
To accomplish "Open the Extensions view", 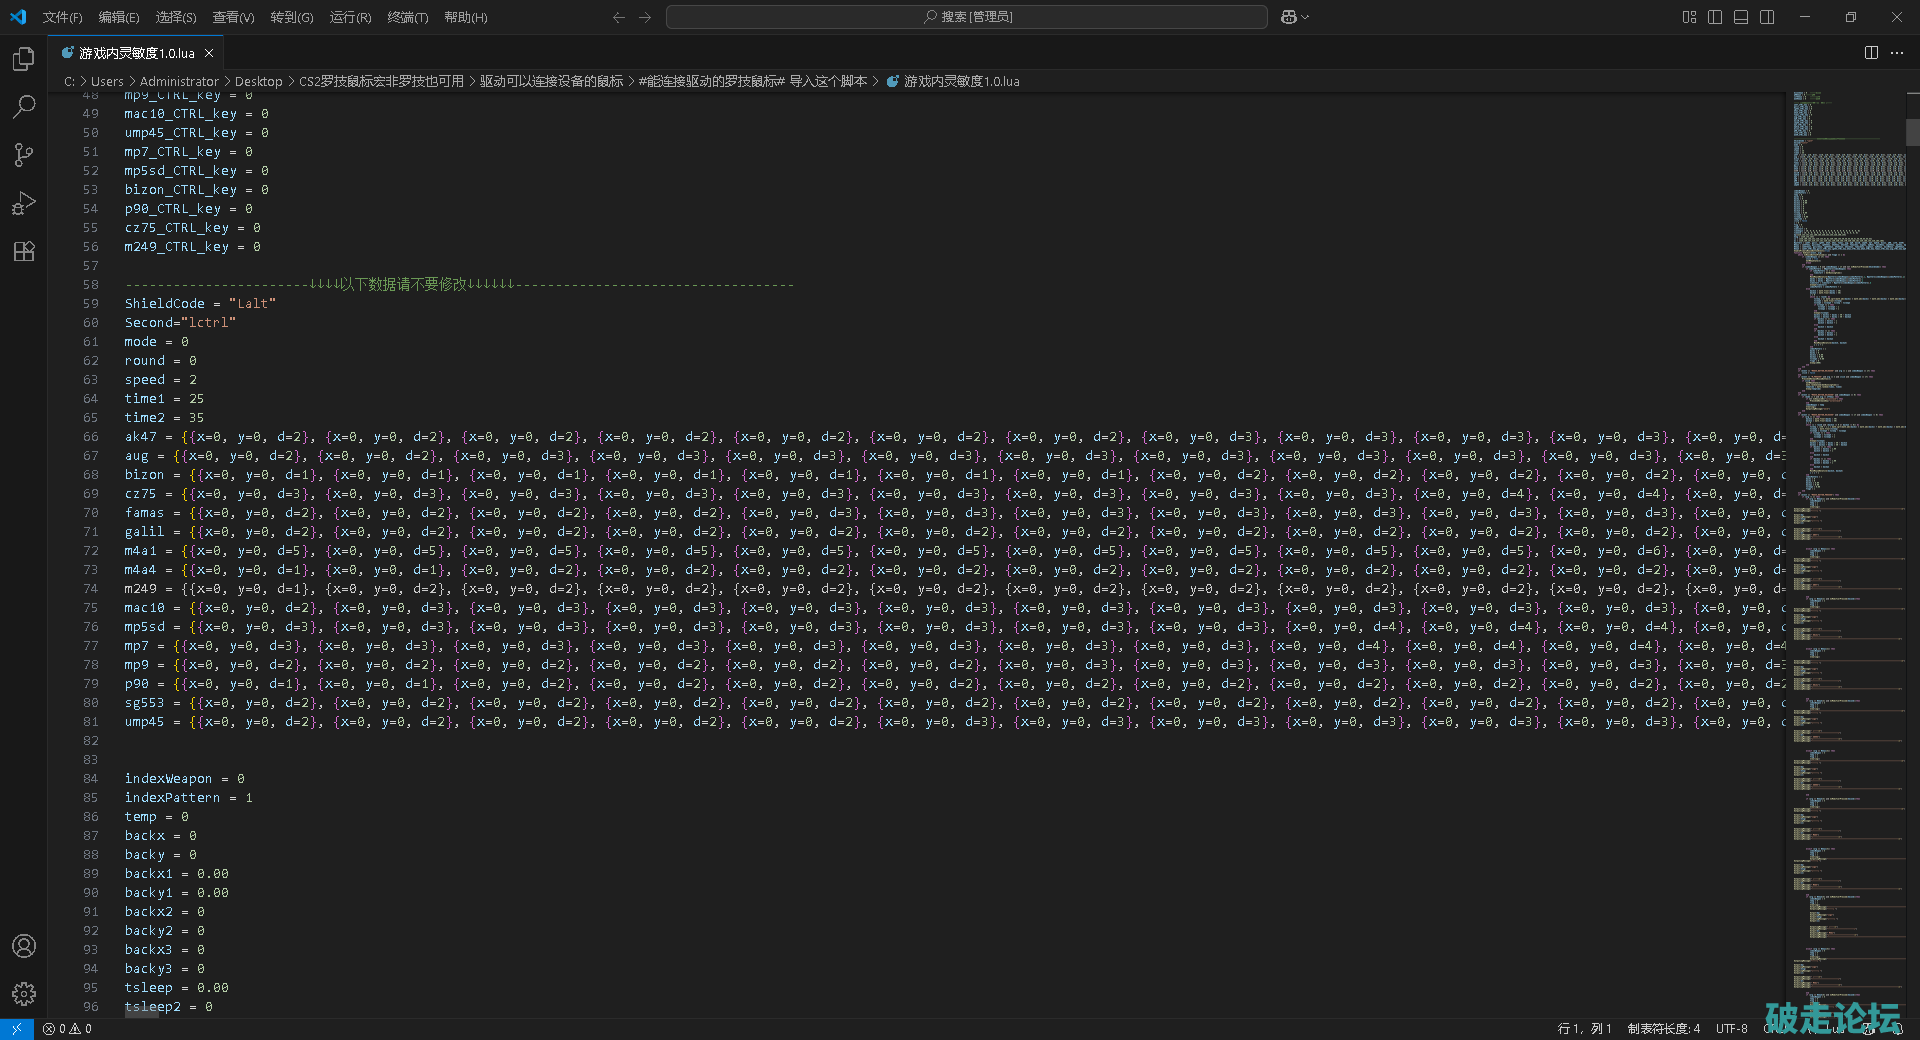I will pyautogui.click(x=24, y=251).
